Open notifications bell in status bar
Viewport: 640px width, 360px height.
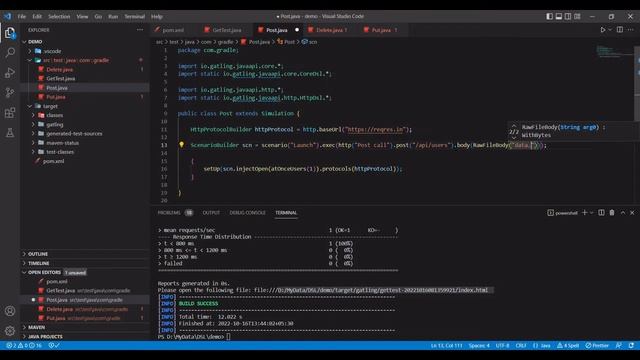631,345
